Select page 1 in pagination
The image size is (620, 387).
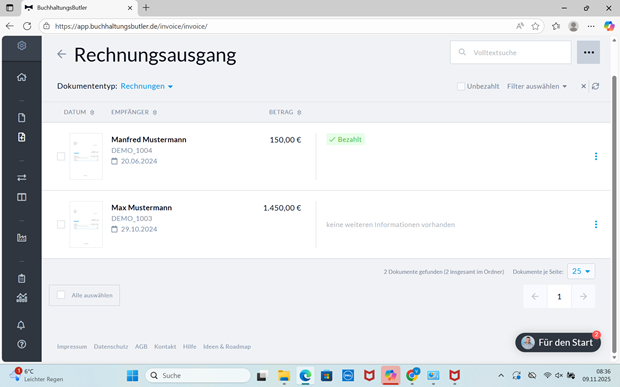tap(559, 296)
